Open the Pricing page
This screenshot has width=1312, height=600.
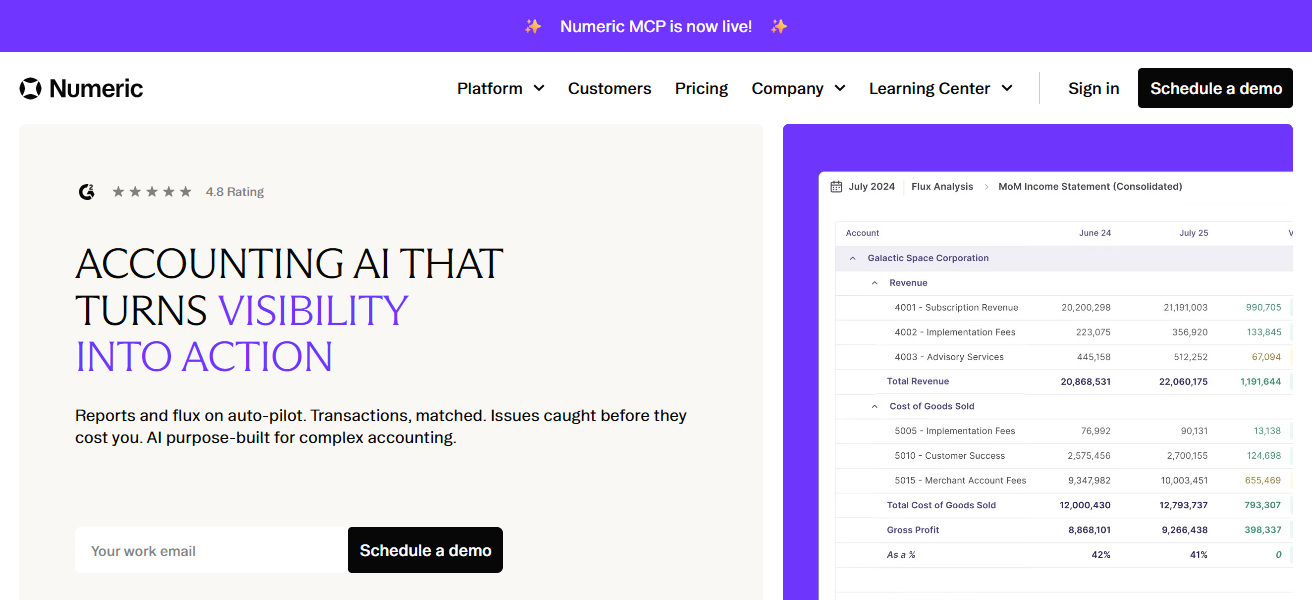coord(701,88)
